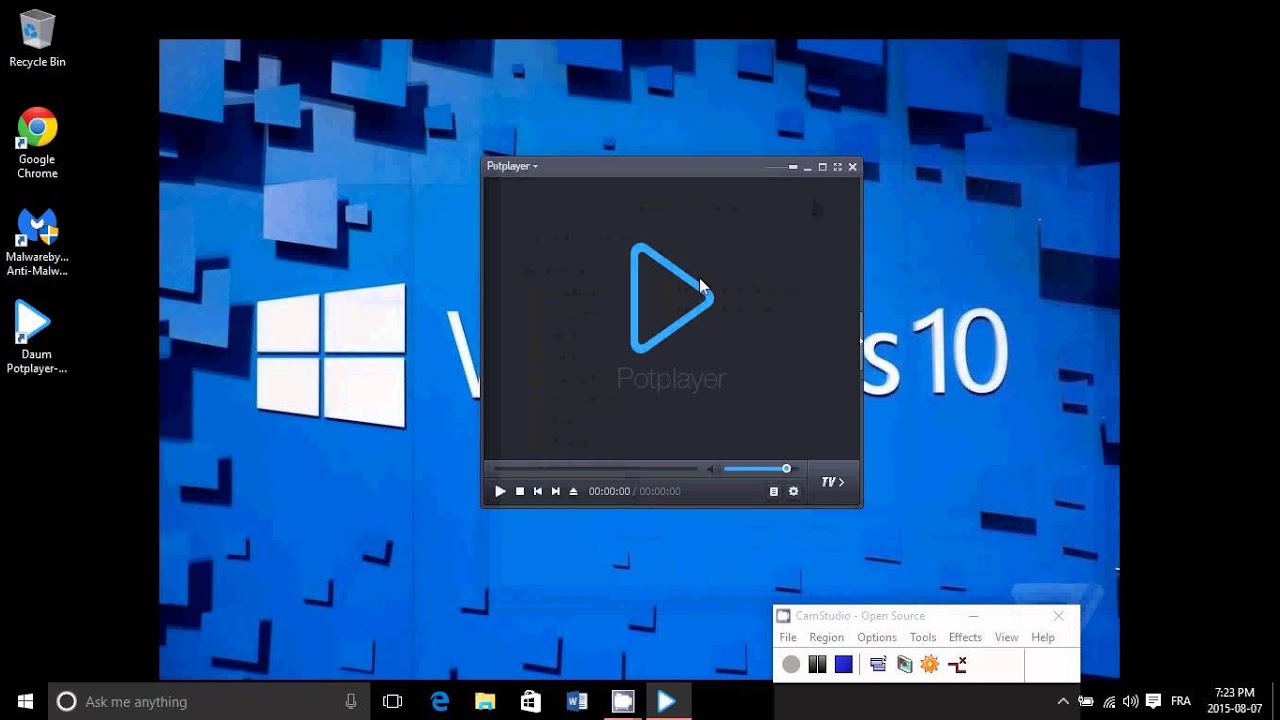Screen dimensions: 1280x720
Task: Switch to CamStudio taskbar button
Action: (x=623, y=701)
